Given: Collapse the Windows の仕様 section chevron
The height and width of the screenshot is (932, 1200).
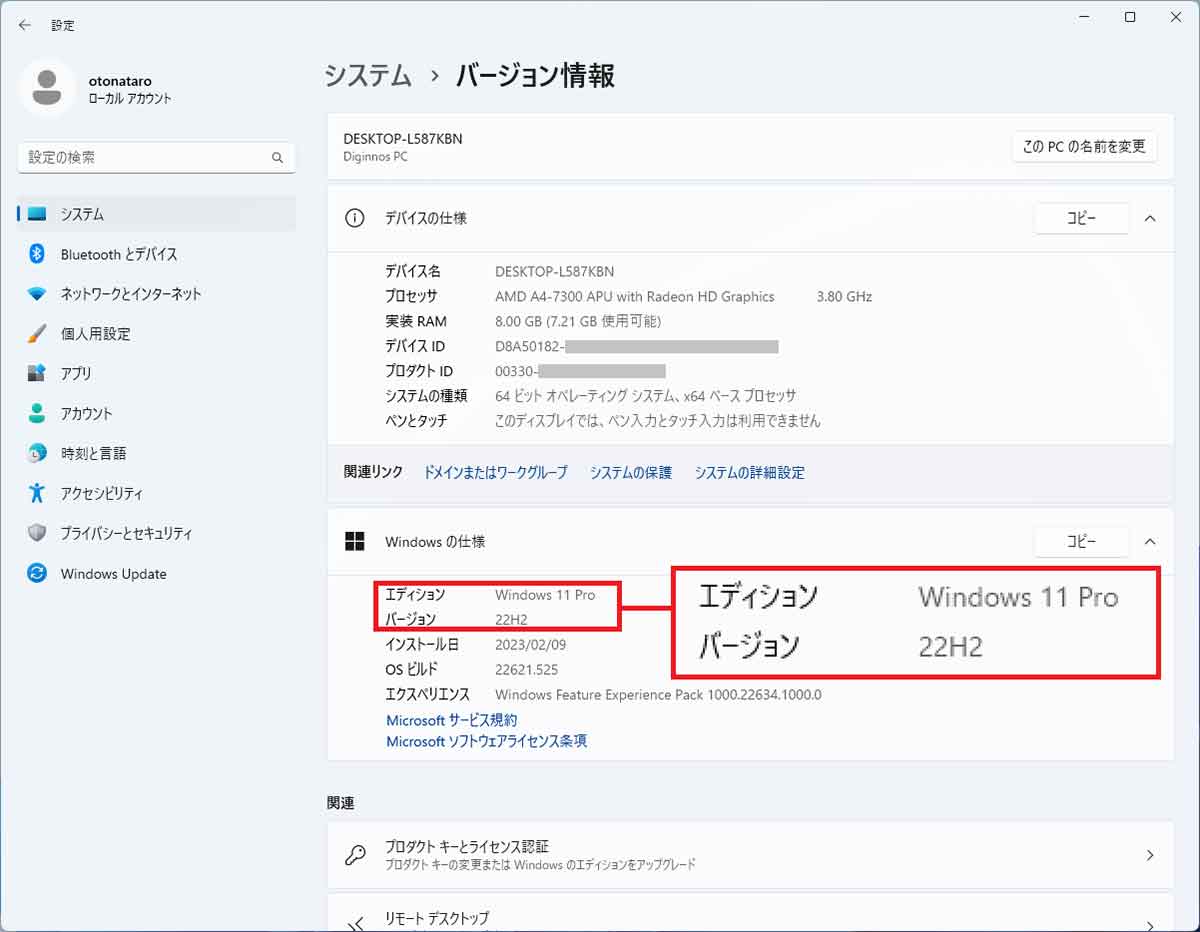Looking at the screenshot, I should click(x=1150, y=541).
